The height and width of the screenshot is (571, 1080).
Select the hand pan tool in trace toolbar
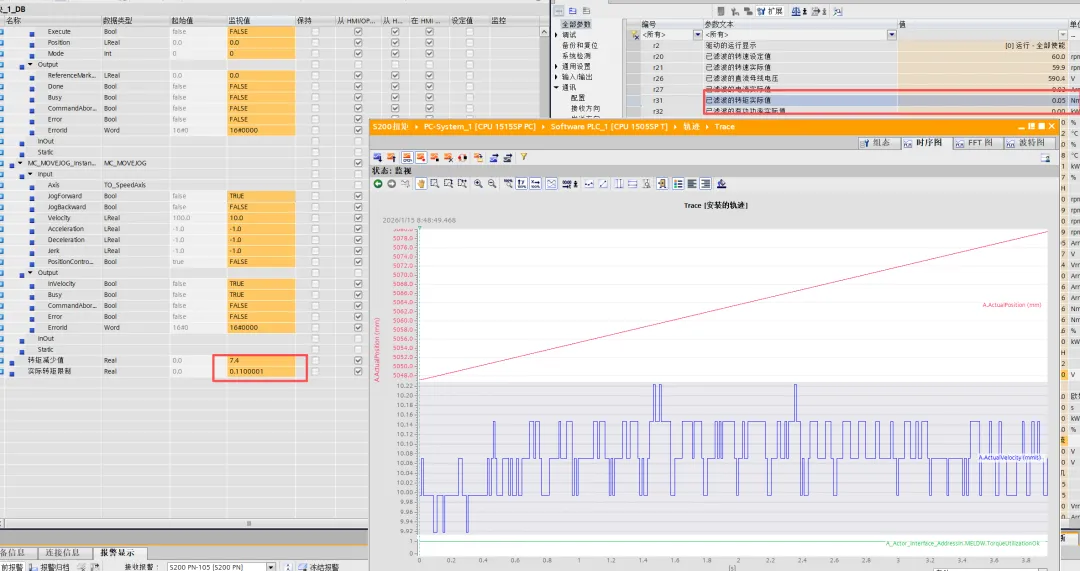pos(421,184)
